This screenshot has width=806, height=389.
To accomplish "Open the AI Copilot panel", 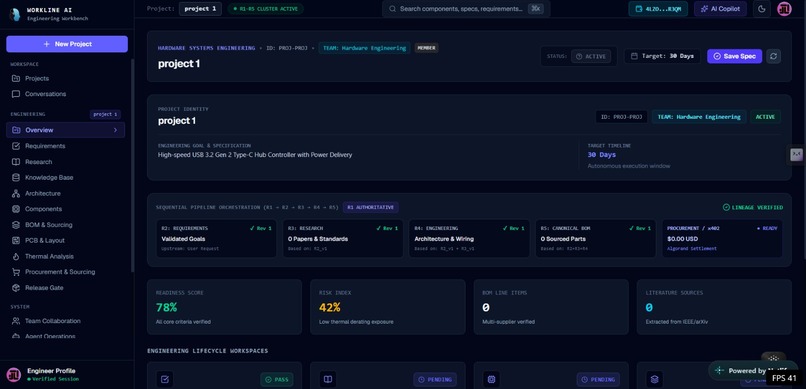I will tap(720, 9).
